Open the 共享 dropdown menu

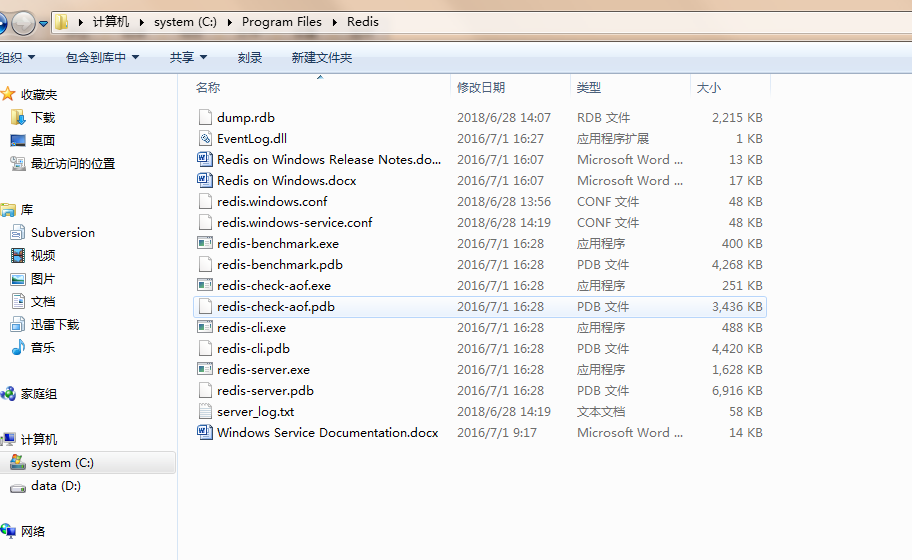click(x=188, y=58)
